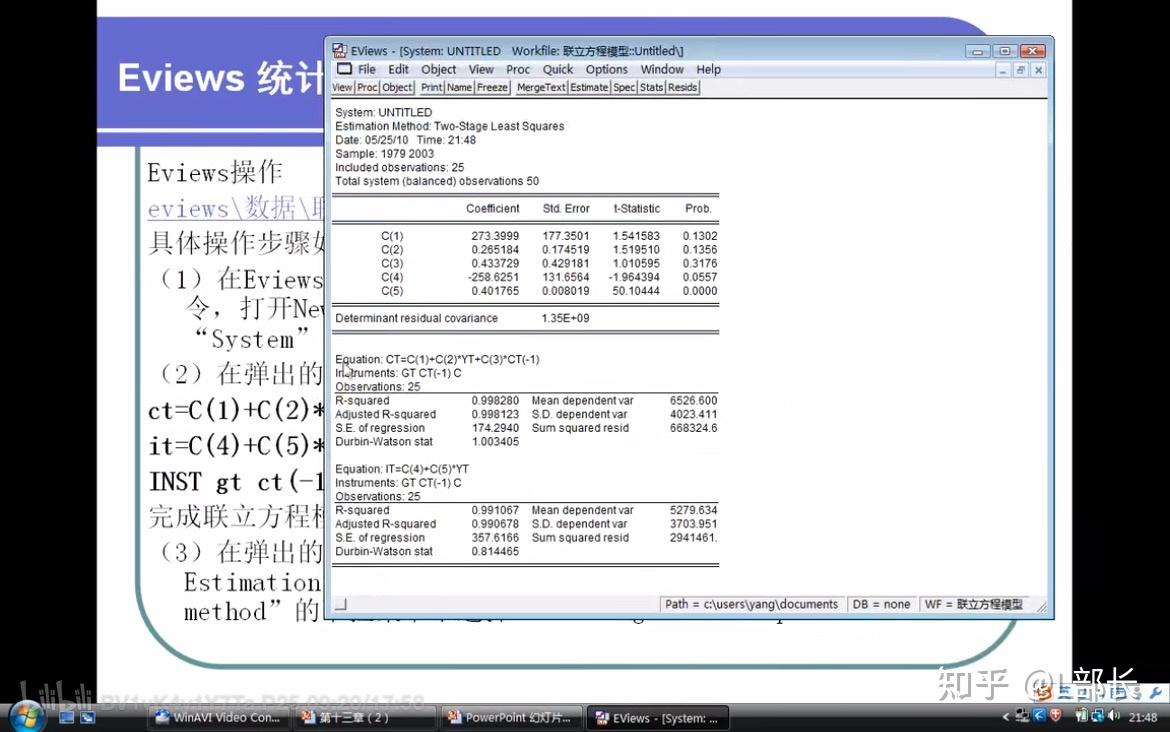Viewport: 1170px width, 732px height.
Task: Click MergeText on the toolbar
Action: point(540,87)
